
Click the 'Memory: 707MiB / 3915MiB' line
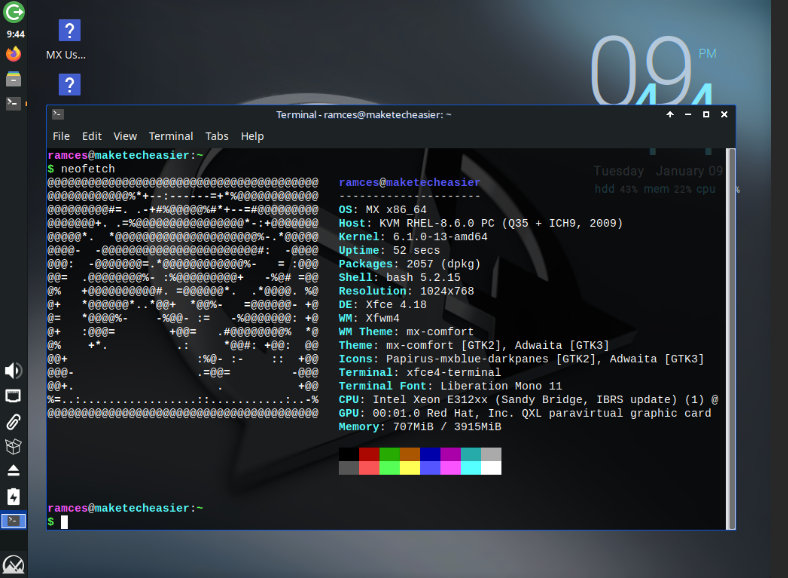[x=420, y=427]
